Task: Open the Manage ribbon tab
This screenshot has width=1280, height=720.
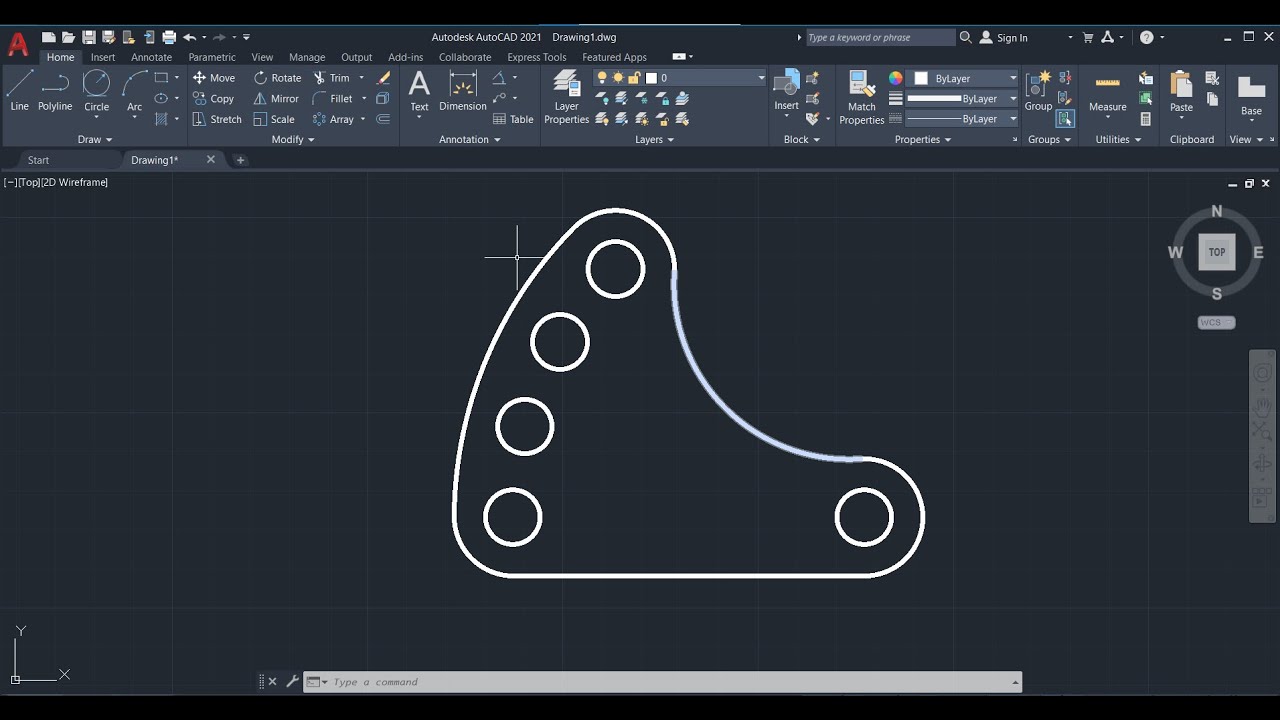Action: pos(307,57)
